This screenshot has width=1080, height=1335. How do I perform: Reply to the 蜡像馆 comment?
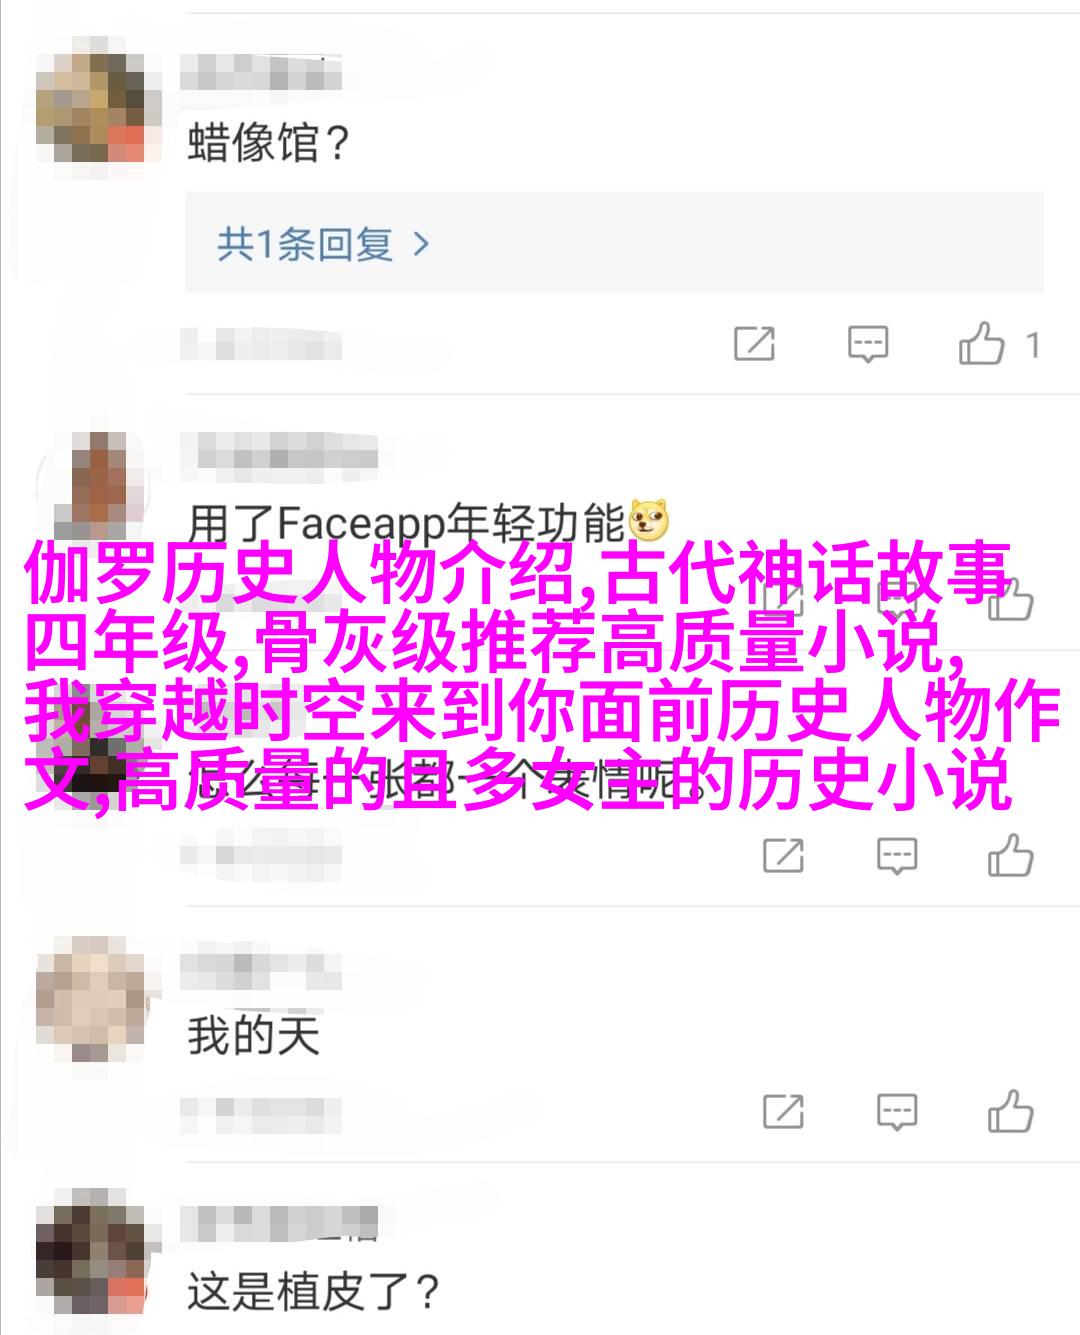point(867,344)
